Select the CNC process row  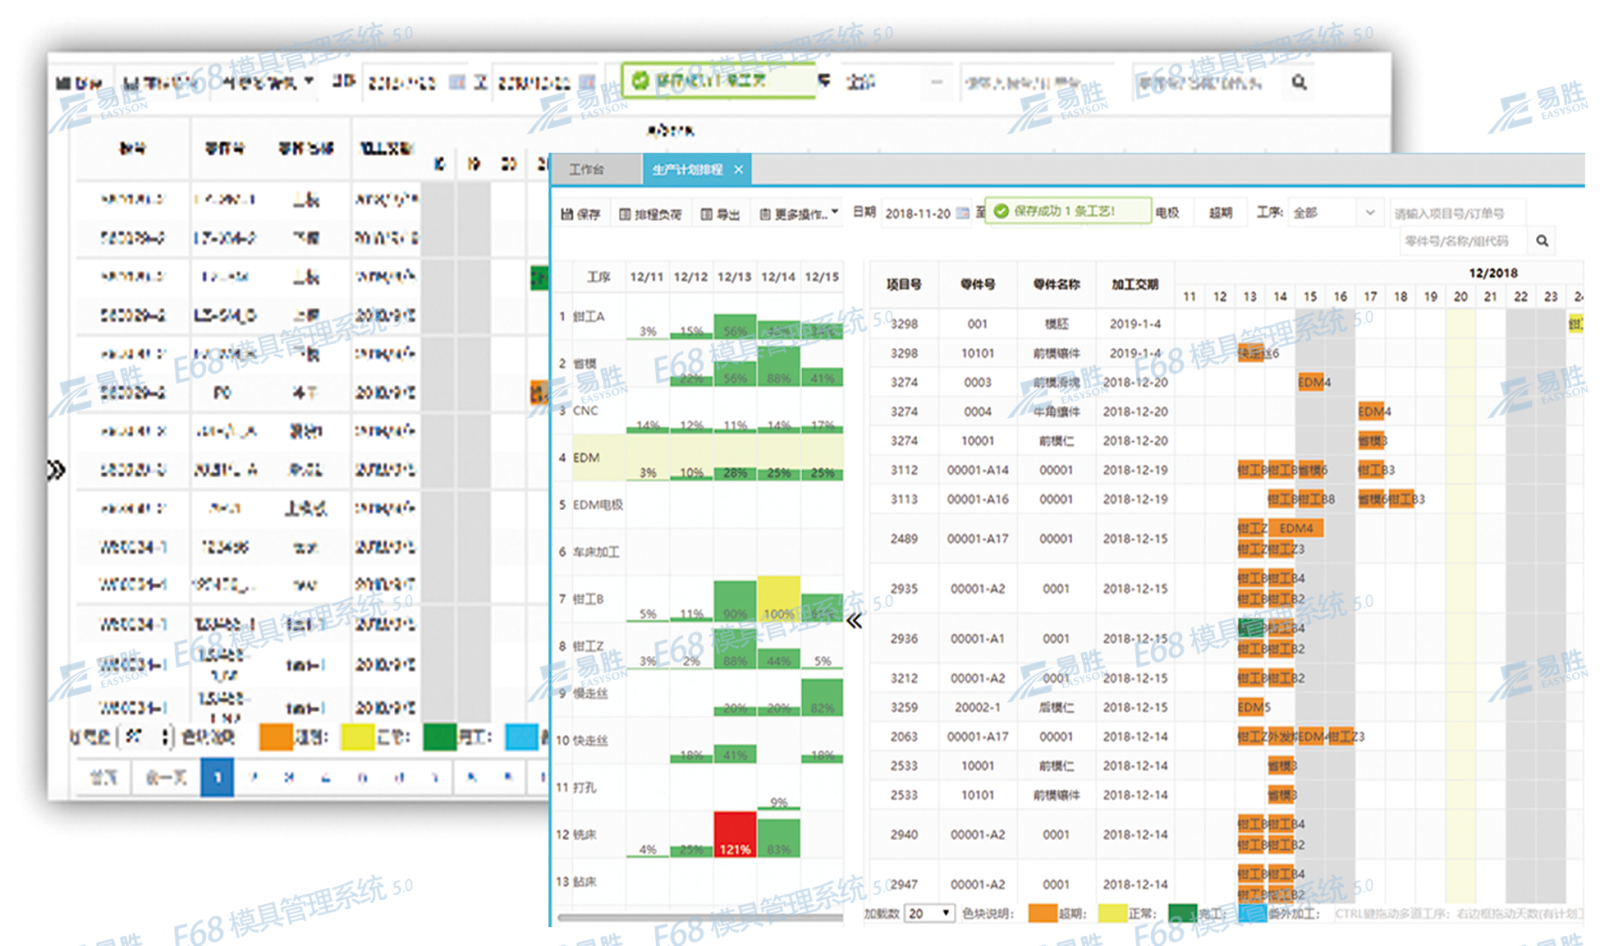[700, 410]
